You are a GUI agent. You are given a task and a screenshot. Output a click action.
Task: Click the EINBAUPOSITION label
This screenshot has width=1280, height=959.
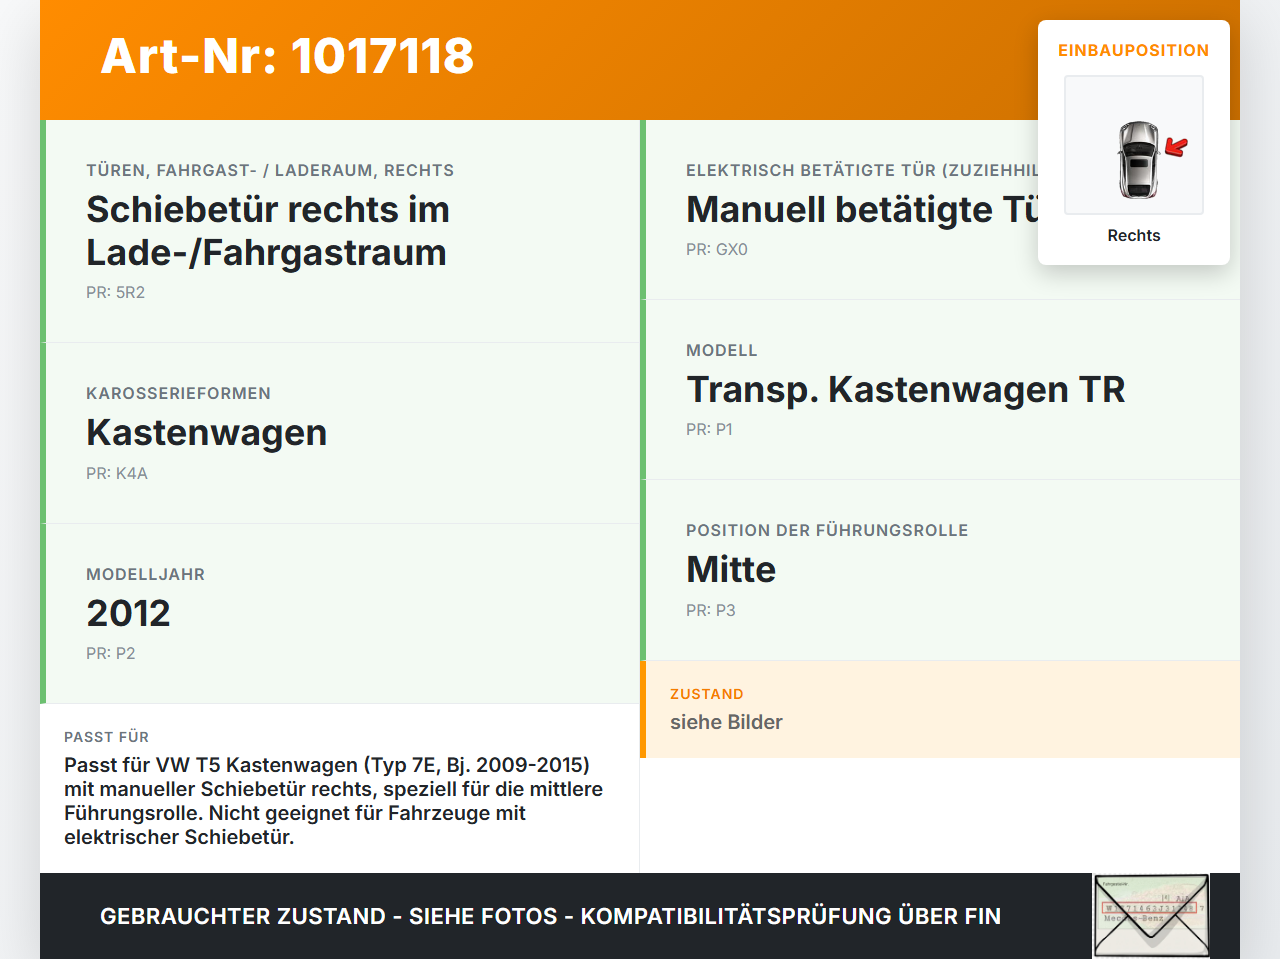(1134, 50)
